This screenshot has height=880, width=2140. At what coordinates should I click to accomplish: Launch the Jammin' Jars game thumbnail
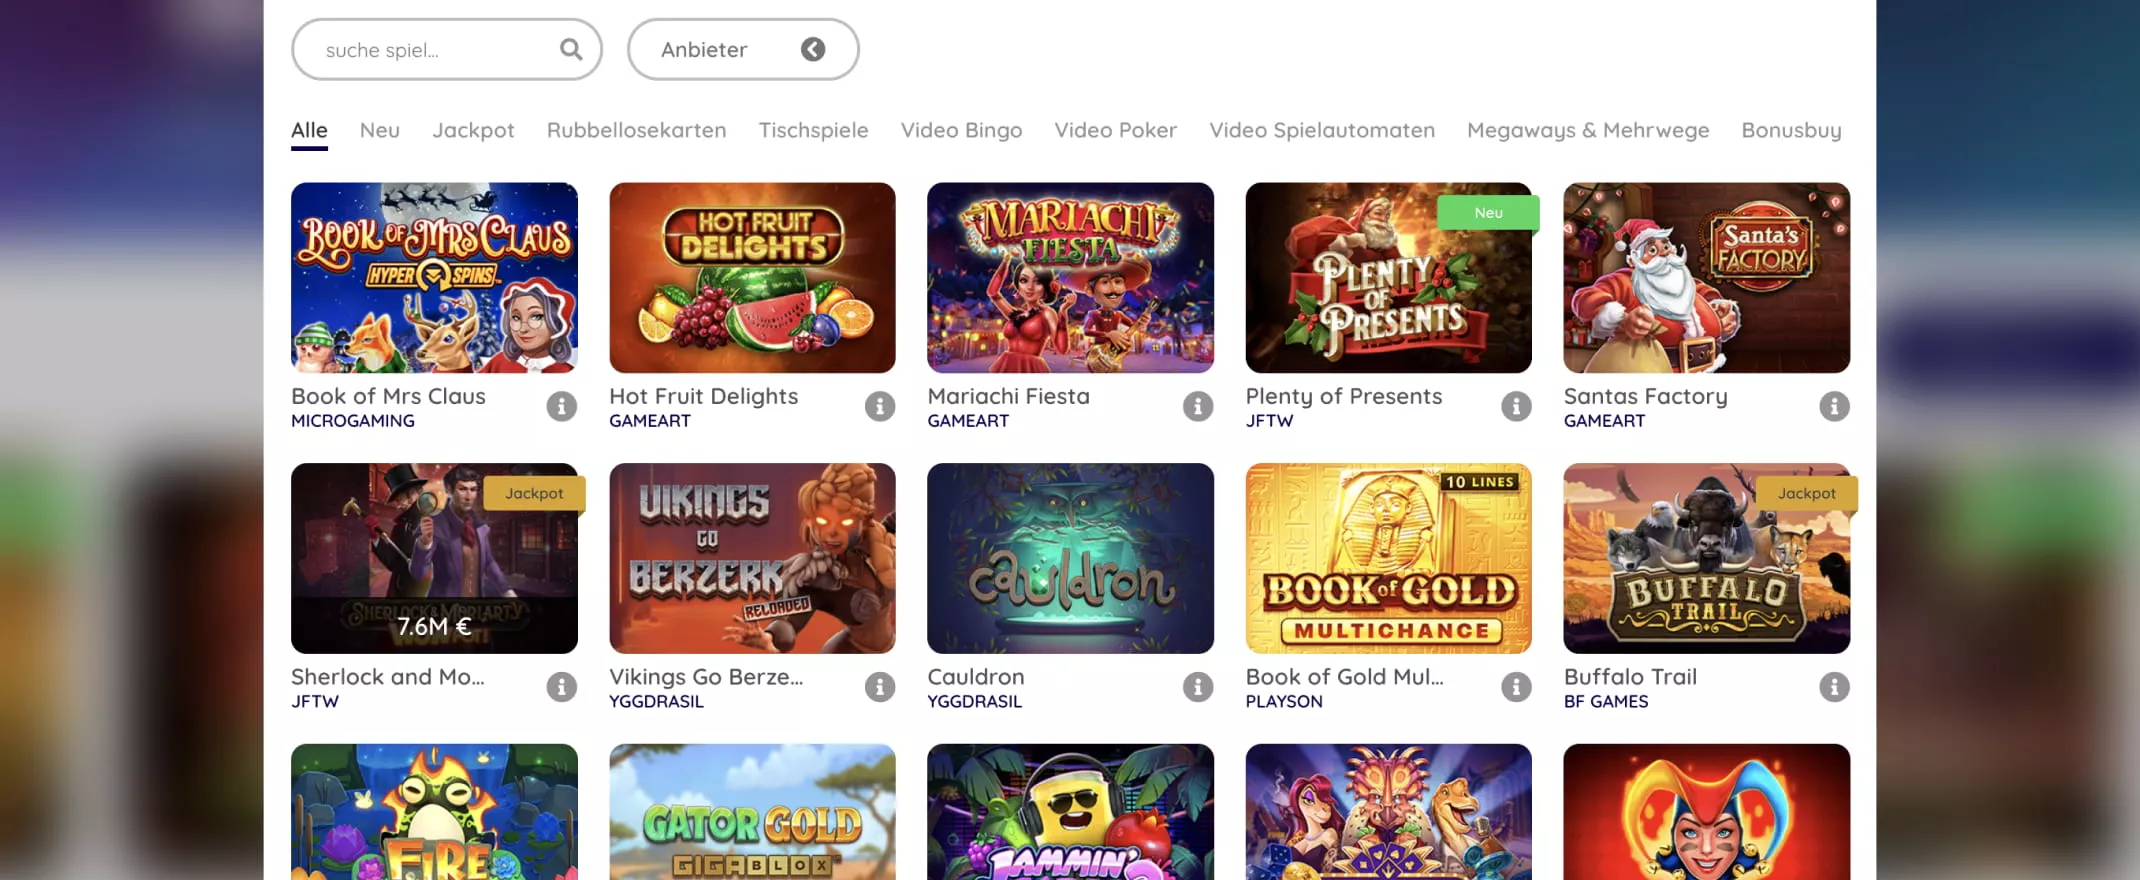[1070, 812]
